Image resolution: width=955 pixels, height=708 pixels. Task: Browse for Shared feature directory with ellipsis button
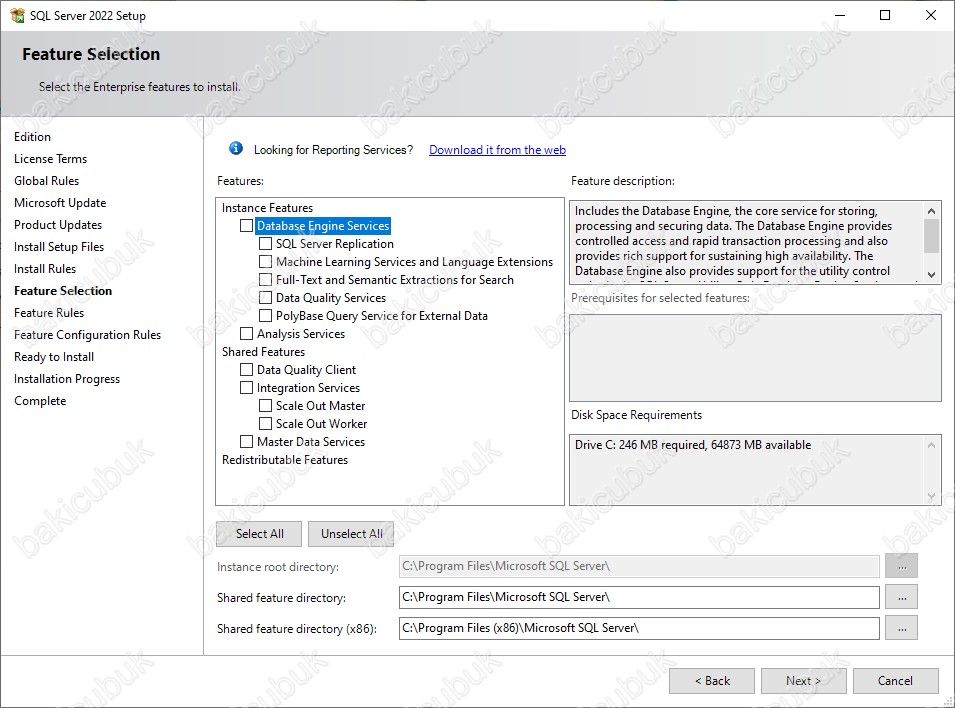(901, 597)
